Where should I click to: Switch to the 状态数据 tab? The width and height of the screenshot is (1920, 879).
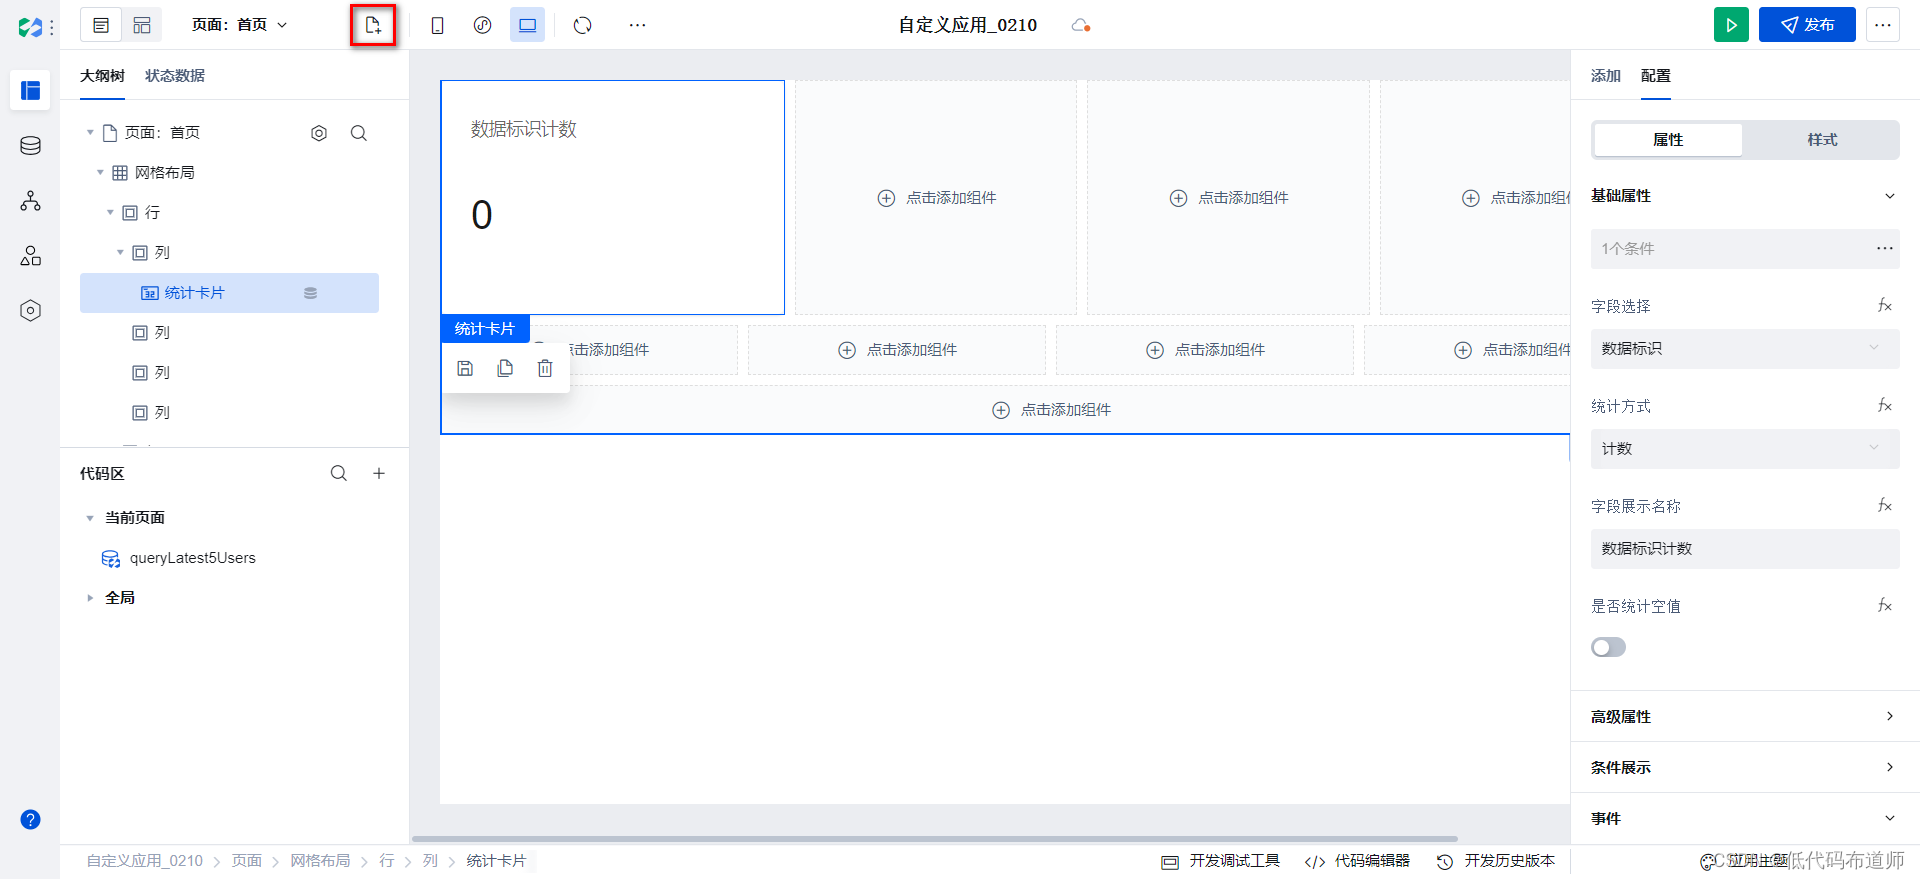coord(175,76)
